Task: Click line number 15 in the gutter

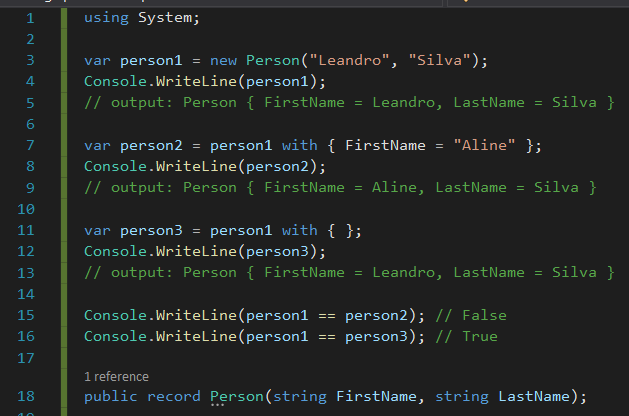Action: 27,315
